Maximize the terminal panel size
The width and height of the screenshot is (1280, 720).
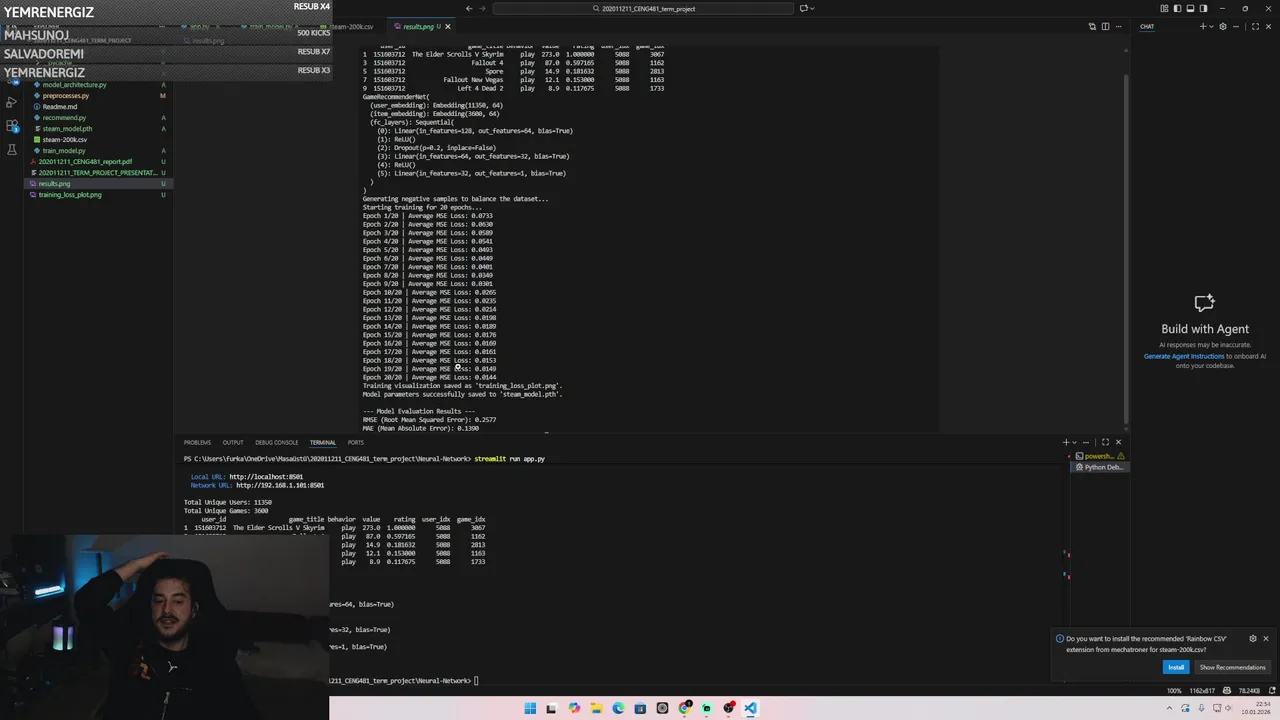[x=1105, y=442]
